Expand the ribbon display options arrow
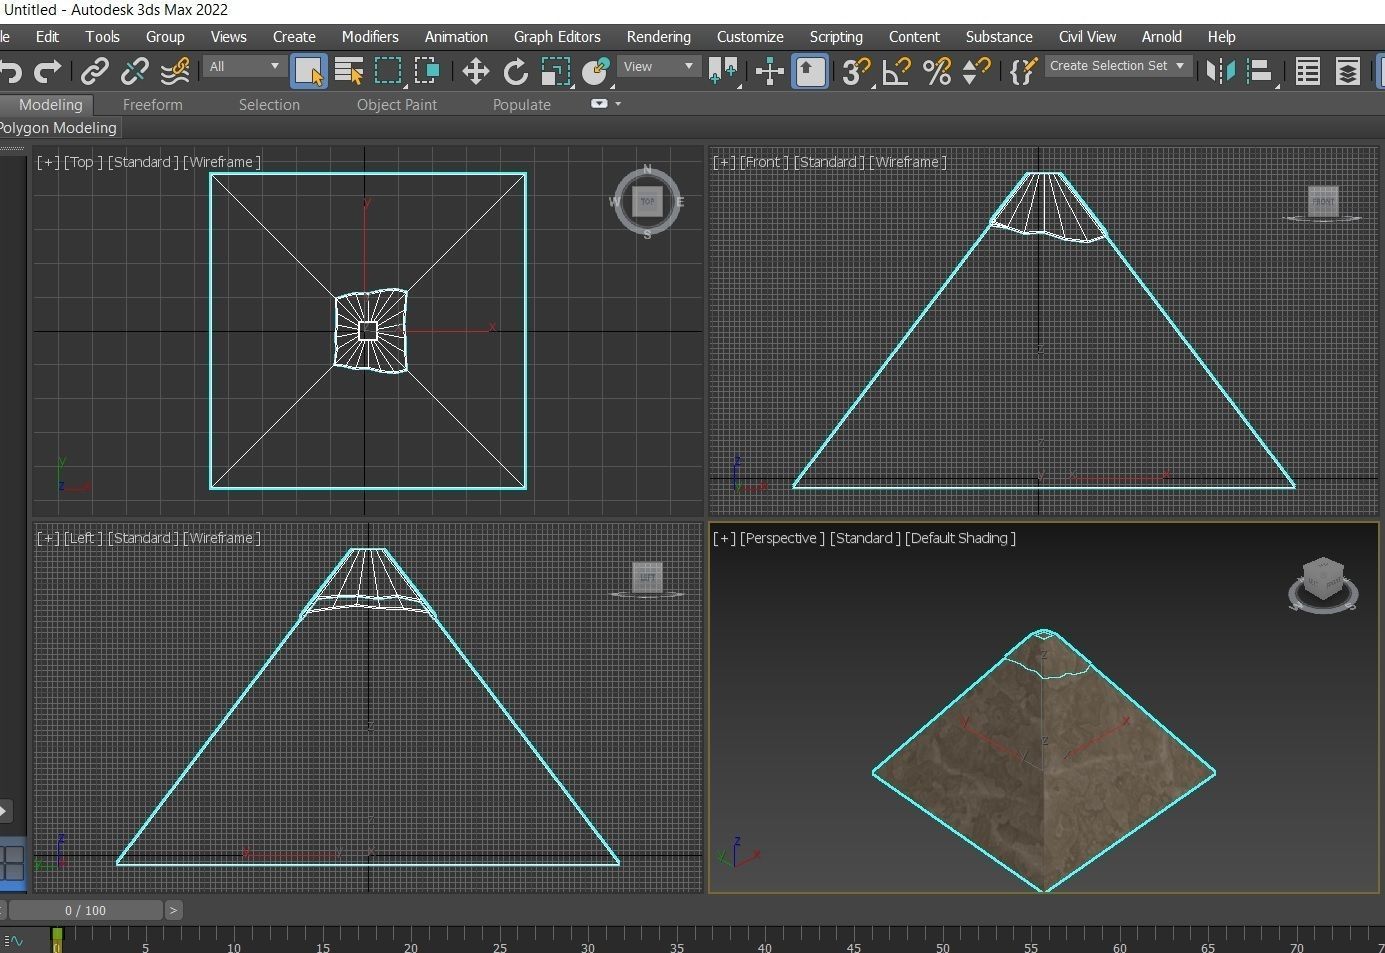Viewport: 1385px width, 953px height. pos(618,104)
